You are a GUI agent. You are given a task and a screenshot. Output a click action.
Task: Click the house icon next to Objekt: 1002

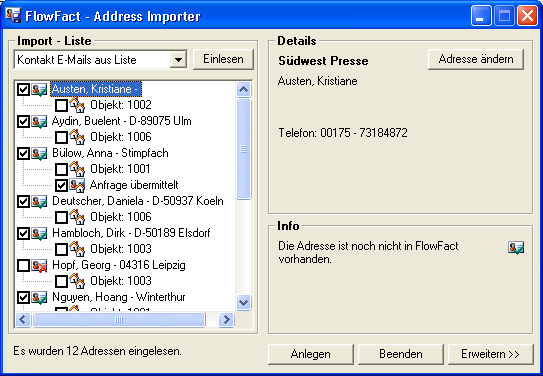click(x=77, y=105)
